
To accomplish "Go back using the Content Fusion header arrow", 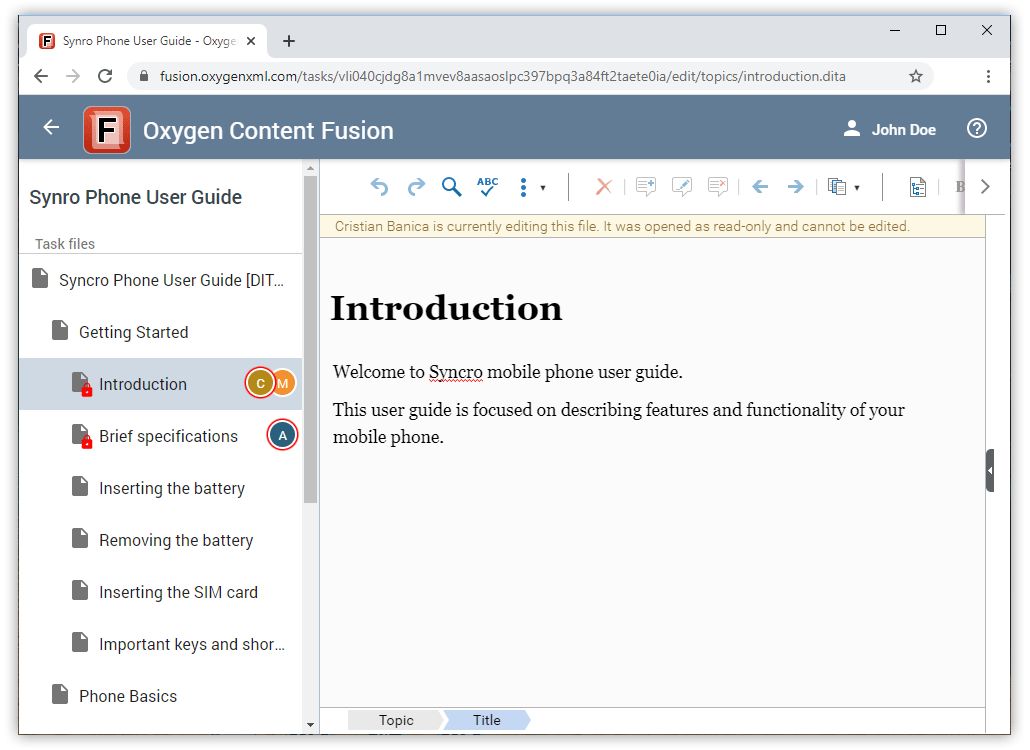I will (51, 127).
